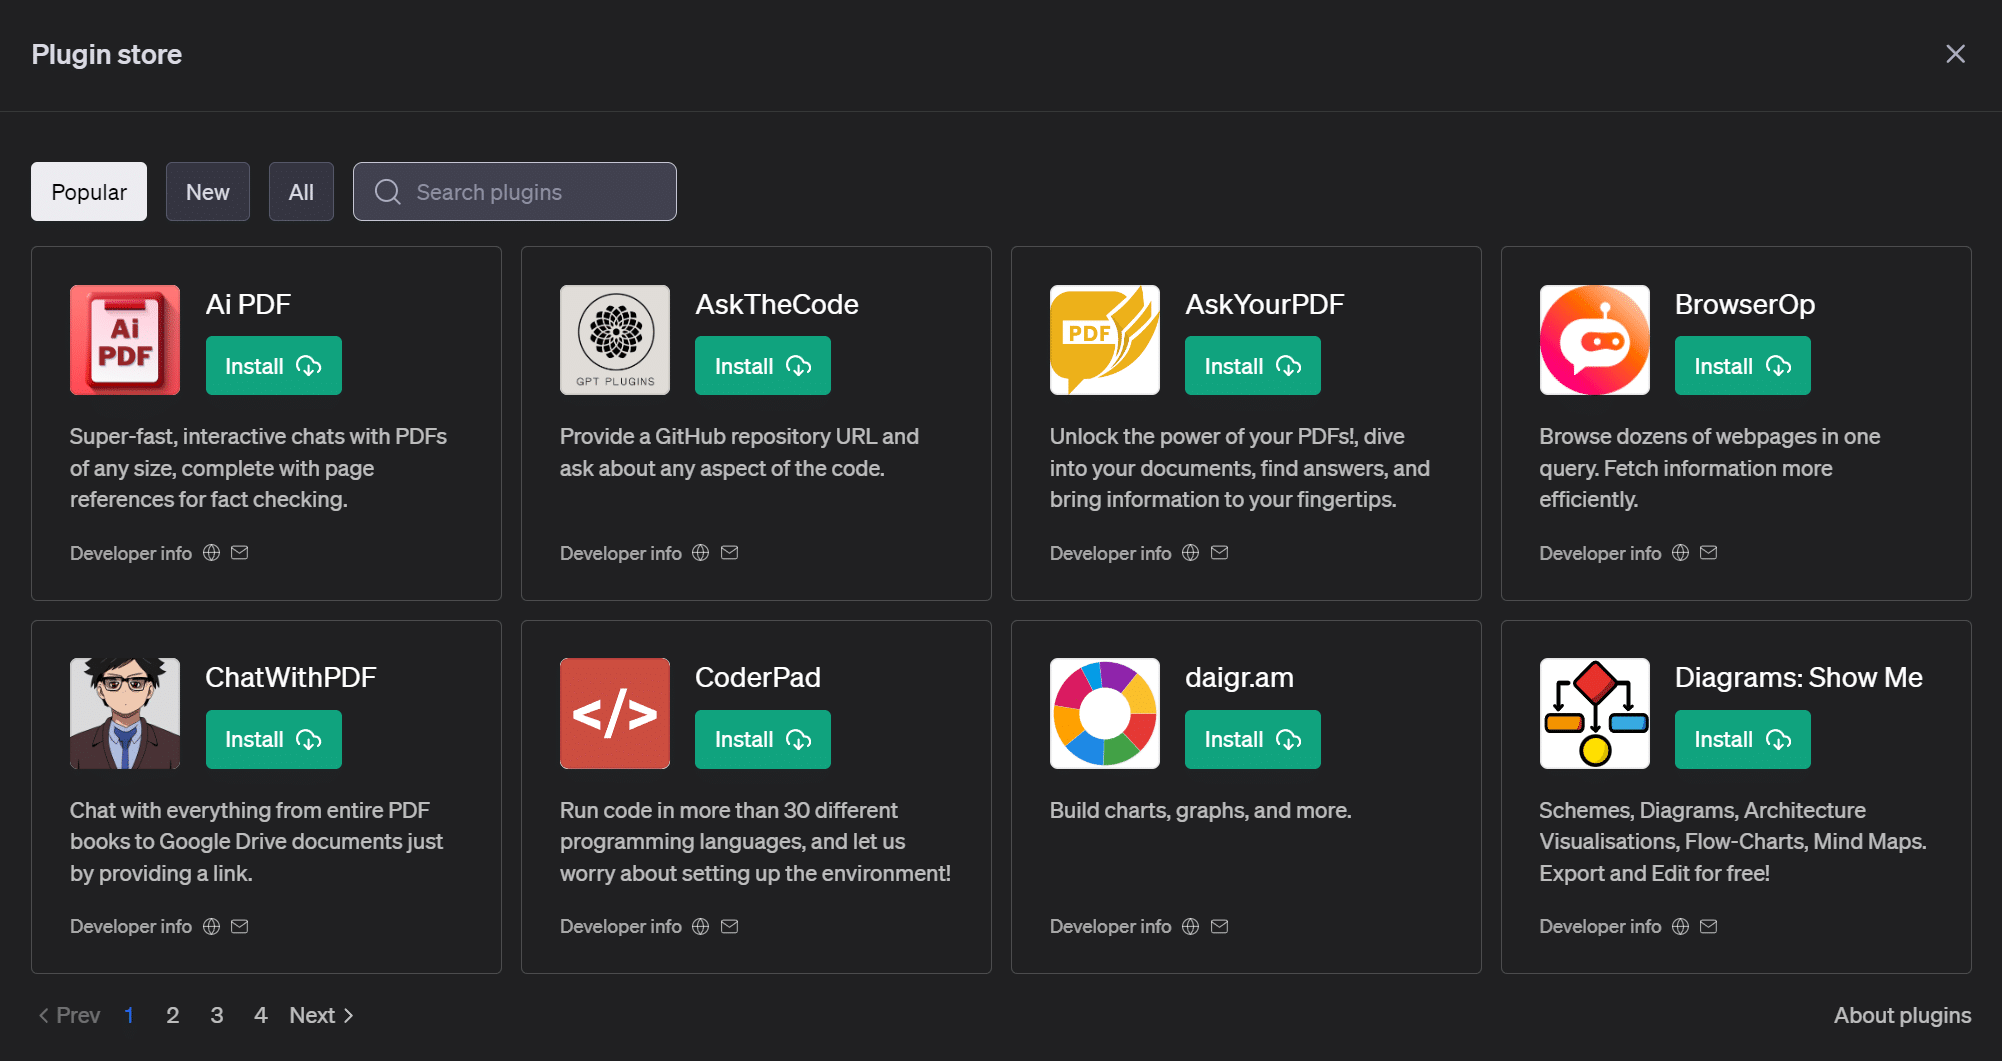Image resolution: width=2002 pixels, height=1061 pixels.
Task: Select the Popular plugins tab
Action: tap(89, 192)
